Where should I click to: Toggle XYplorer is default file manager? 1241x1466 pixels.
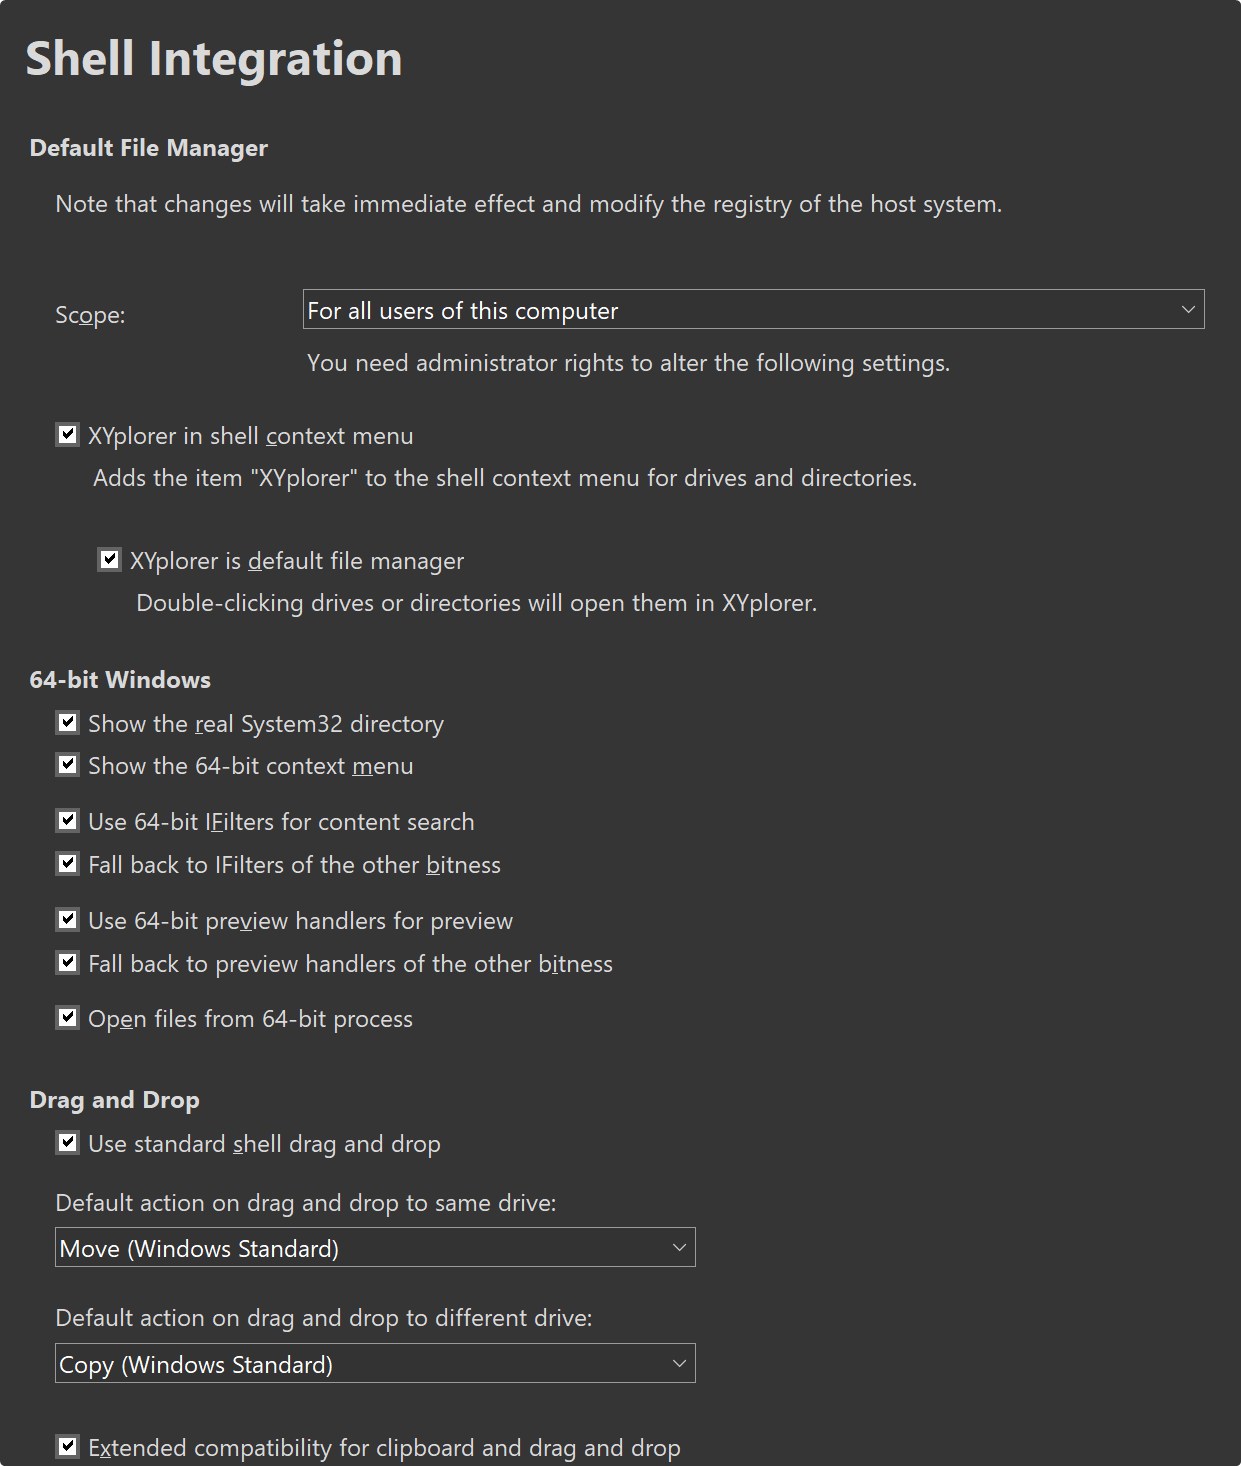pyautogui.click(x=110, y=560)
